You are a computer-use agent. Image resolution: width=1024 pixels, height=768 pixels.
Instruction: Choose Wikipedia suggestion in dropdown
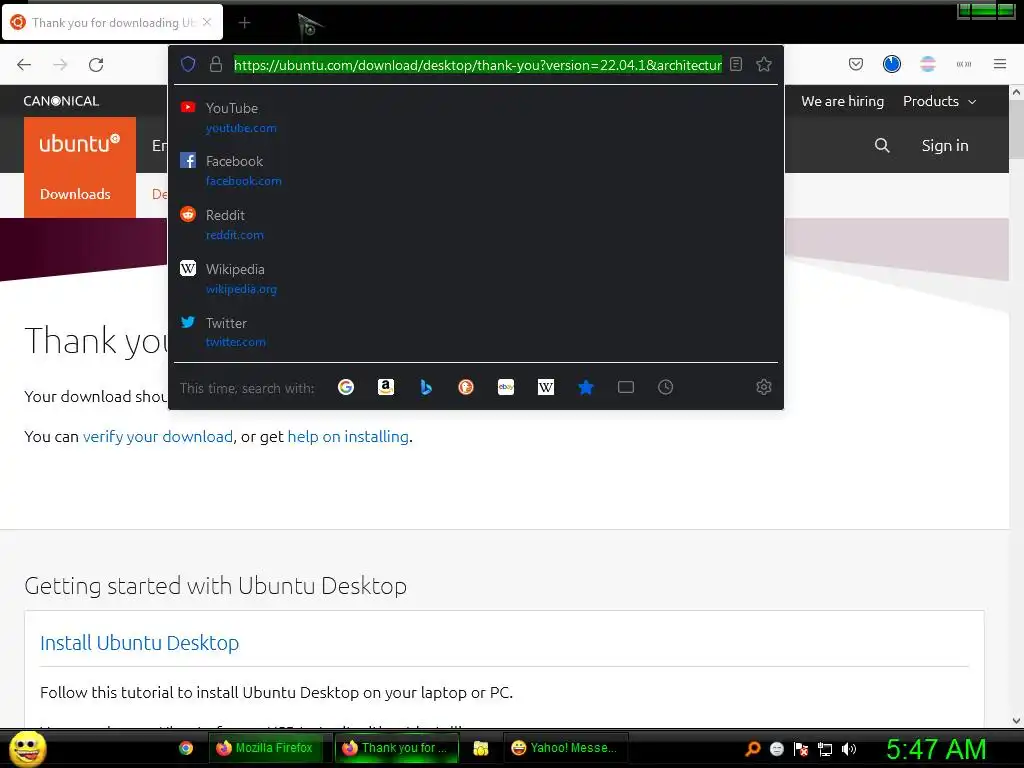pyautogui.click(x=475, y=278)
